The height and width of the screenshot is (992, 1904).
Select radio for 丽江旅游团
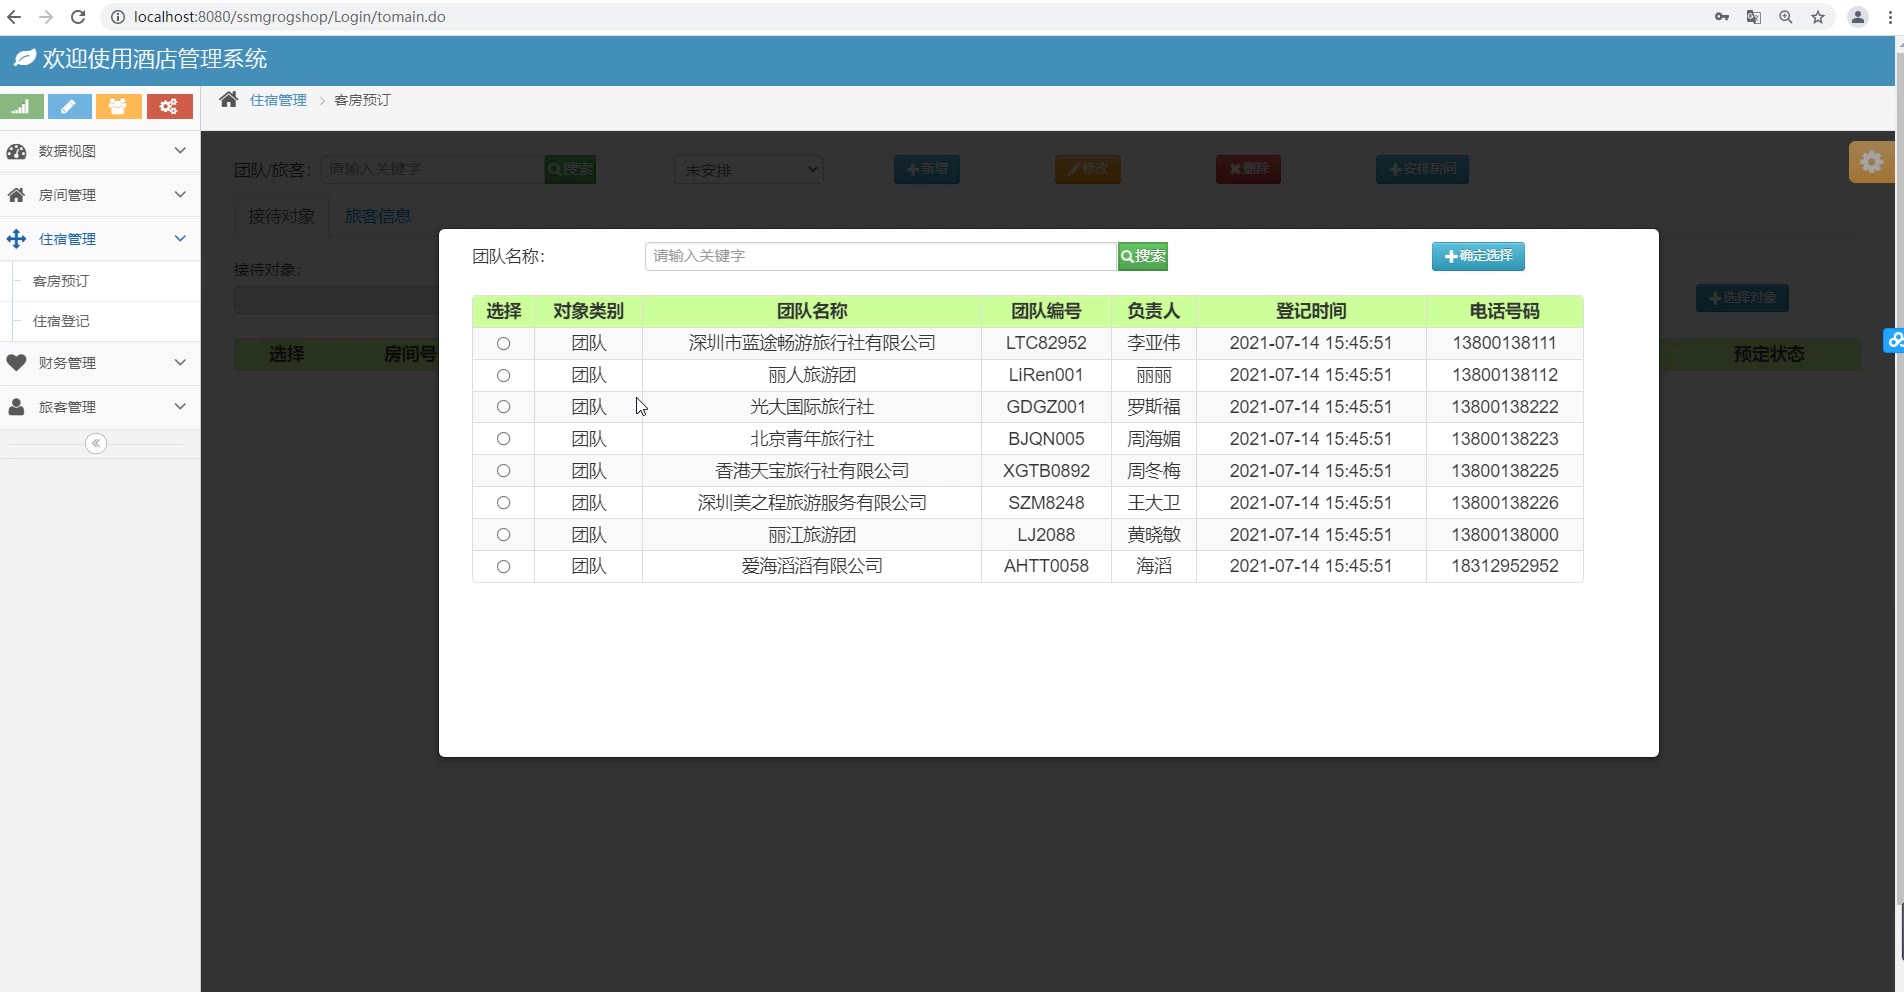(503, 535)
